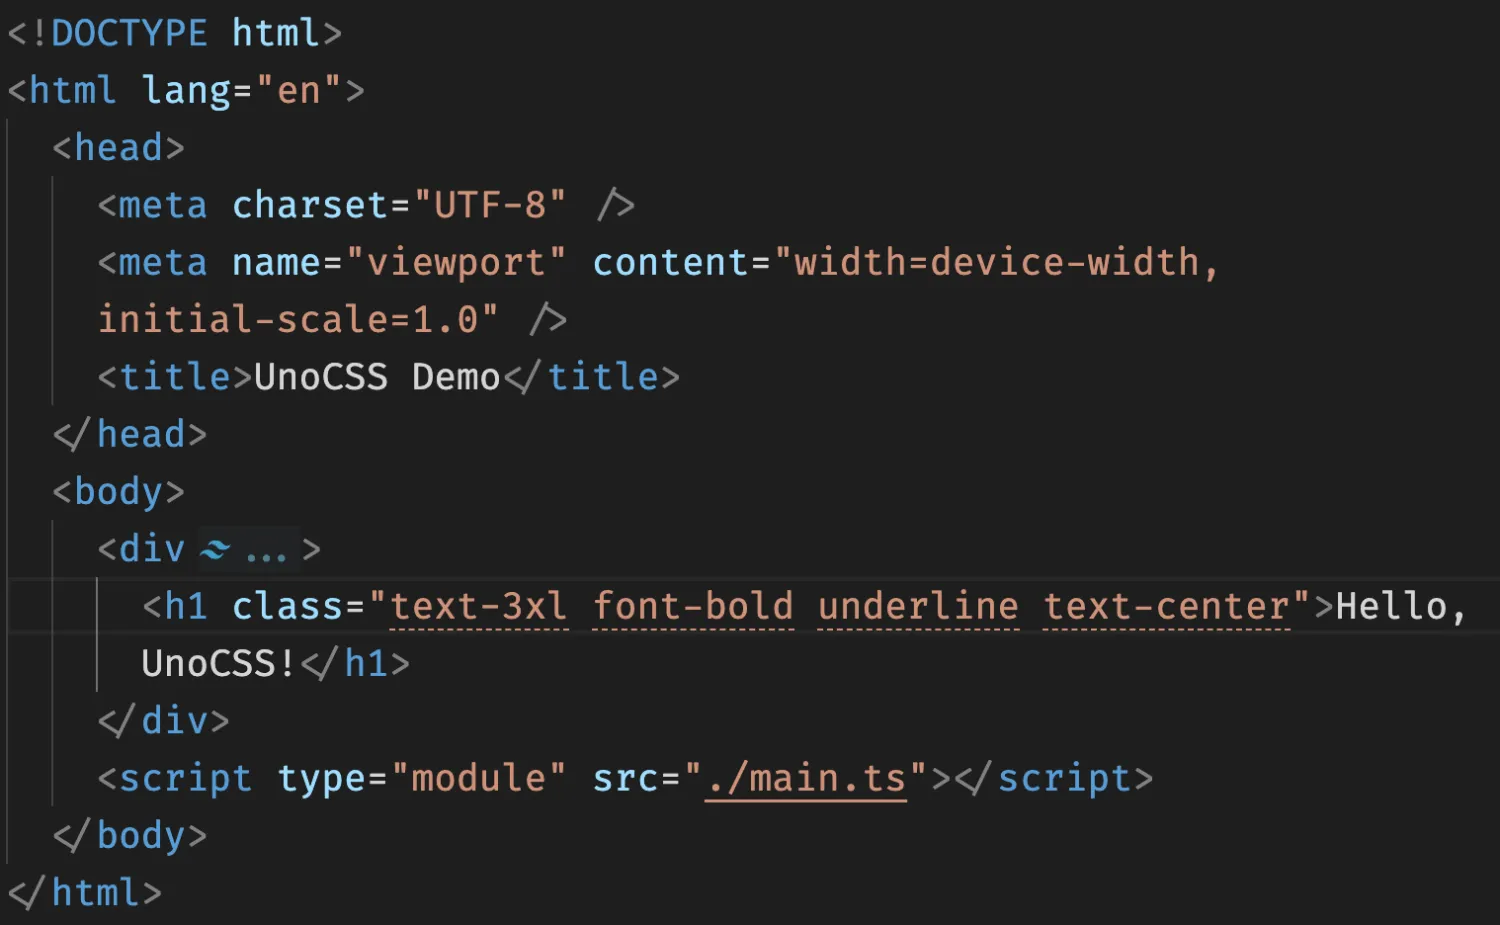Click the "viewport" name attribute value
Viewport: 1500px width, 925px height.
click(456, 262)
